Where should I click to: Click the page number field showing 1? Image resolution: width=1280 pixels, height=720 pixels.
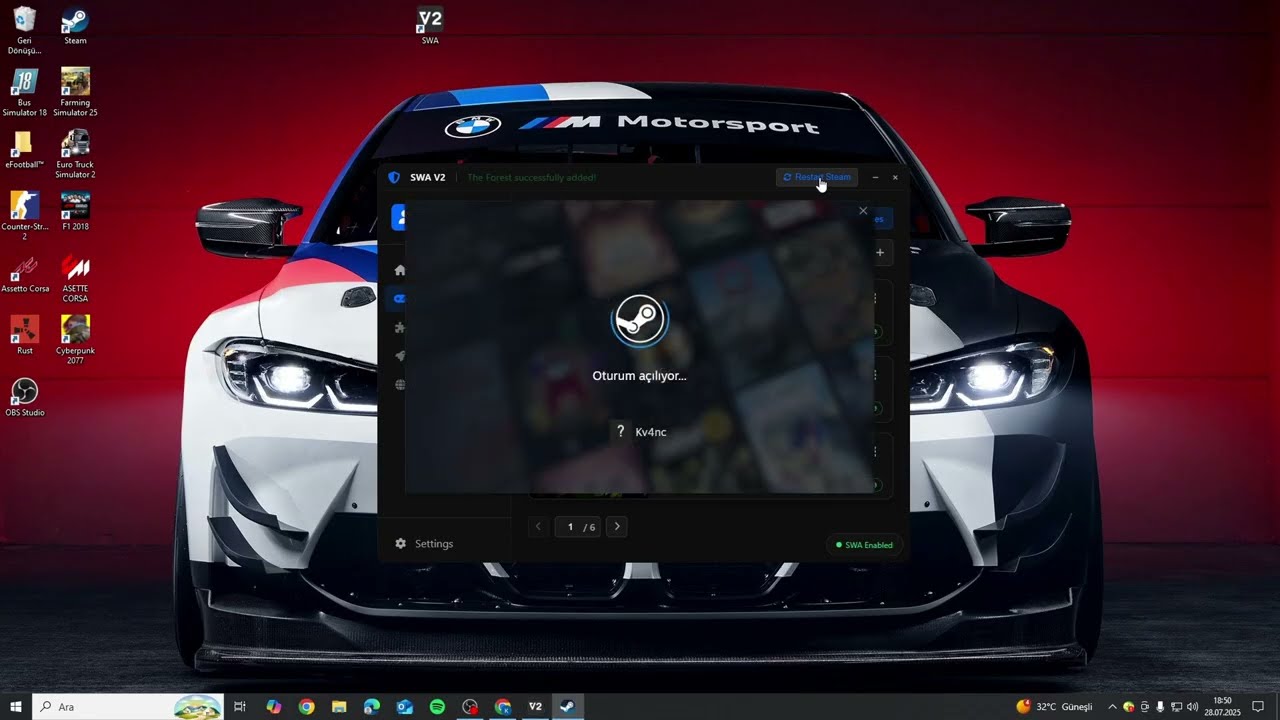coord(570,527)
